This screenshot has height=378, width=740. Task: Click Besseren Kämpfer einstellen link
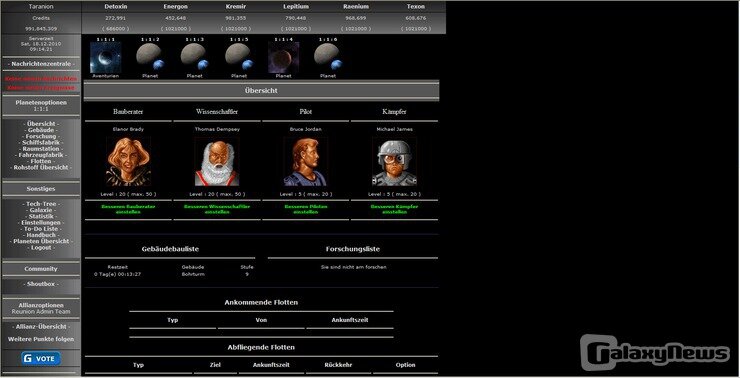(x=395, y=209)
